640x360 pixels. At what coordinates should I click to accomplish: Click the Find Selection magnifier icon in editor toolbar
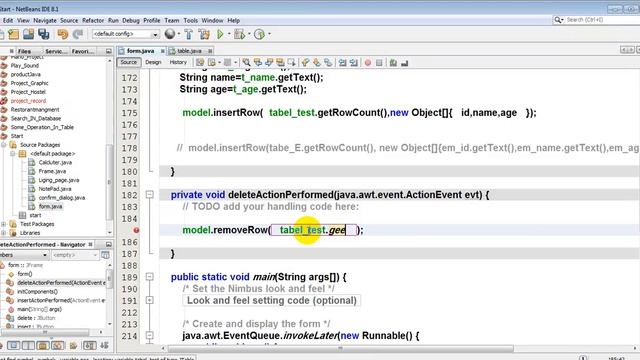(x=246, y=62)
